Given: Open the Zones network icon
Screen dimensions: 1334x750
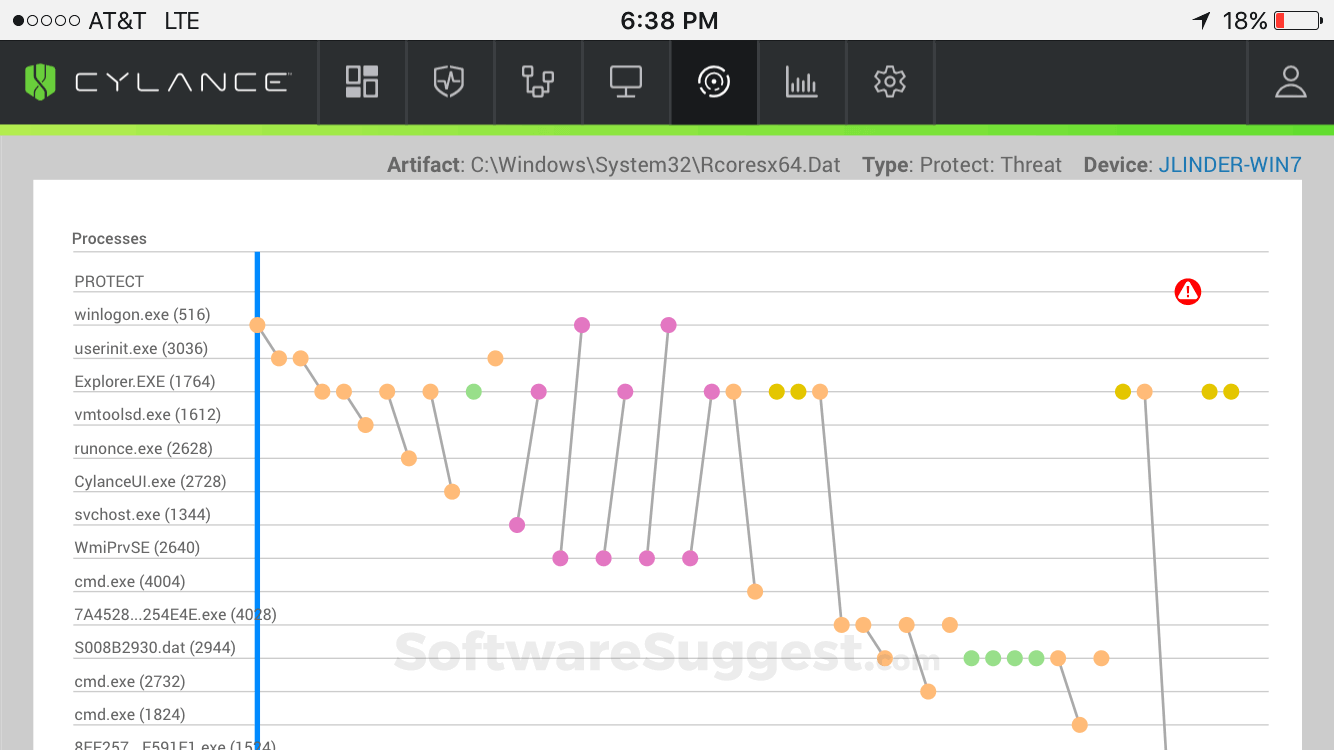Looking at the screenshot, I should pos(538,82).
